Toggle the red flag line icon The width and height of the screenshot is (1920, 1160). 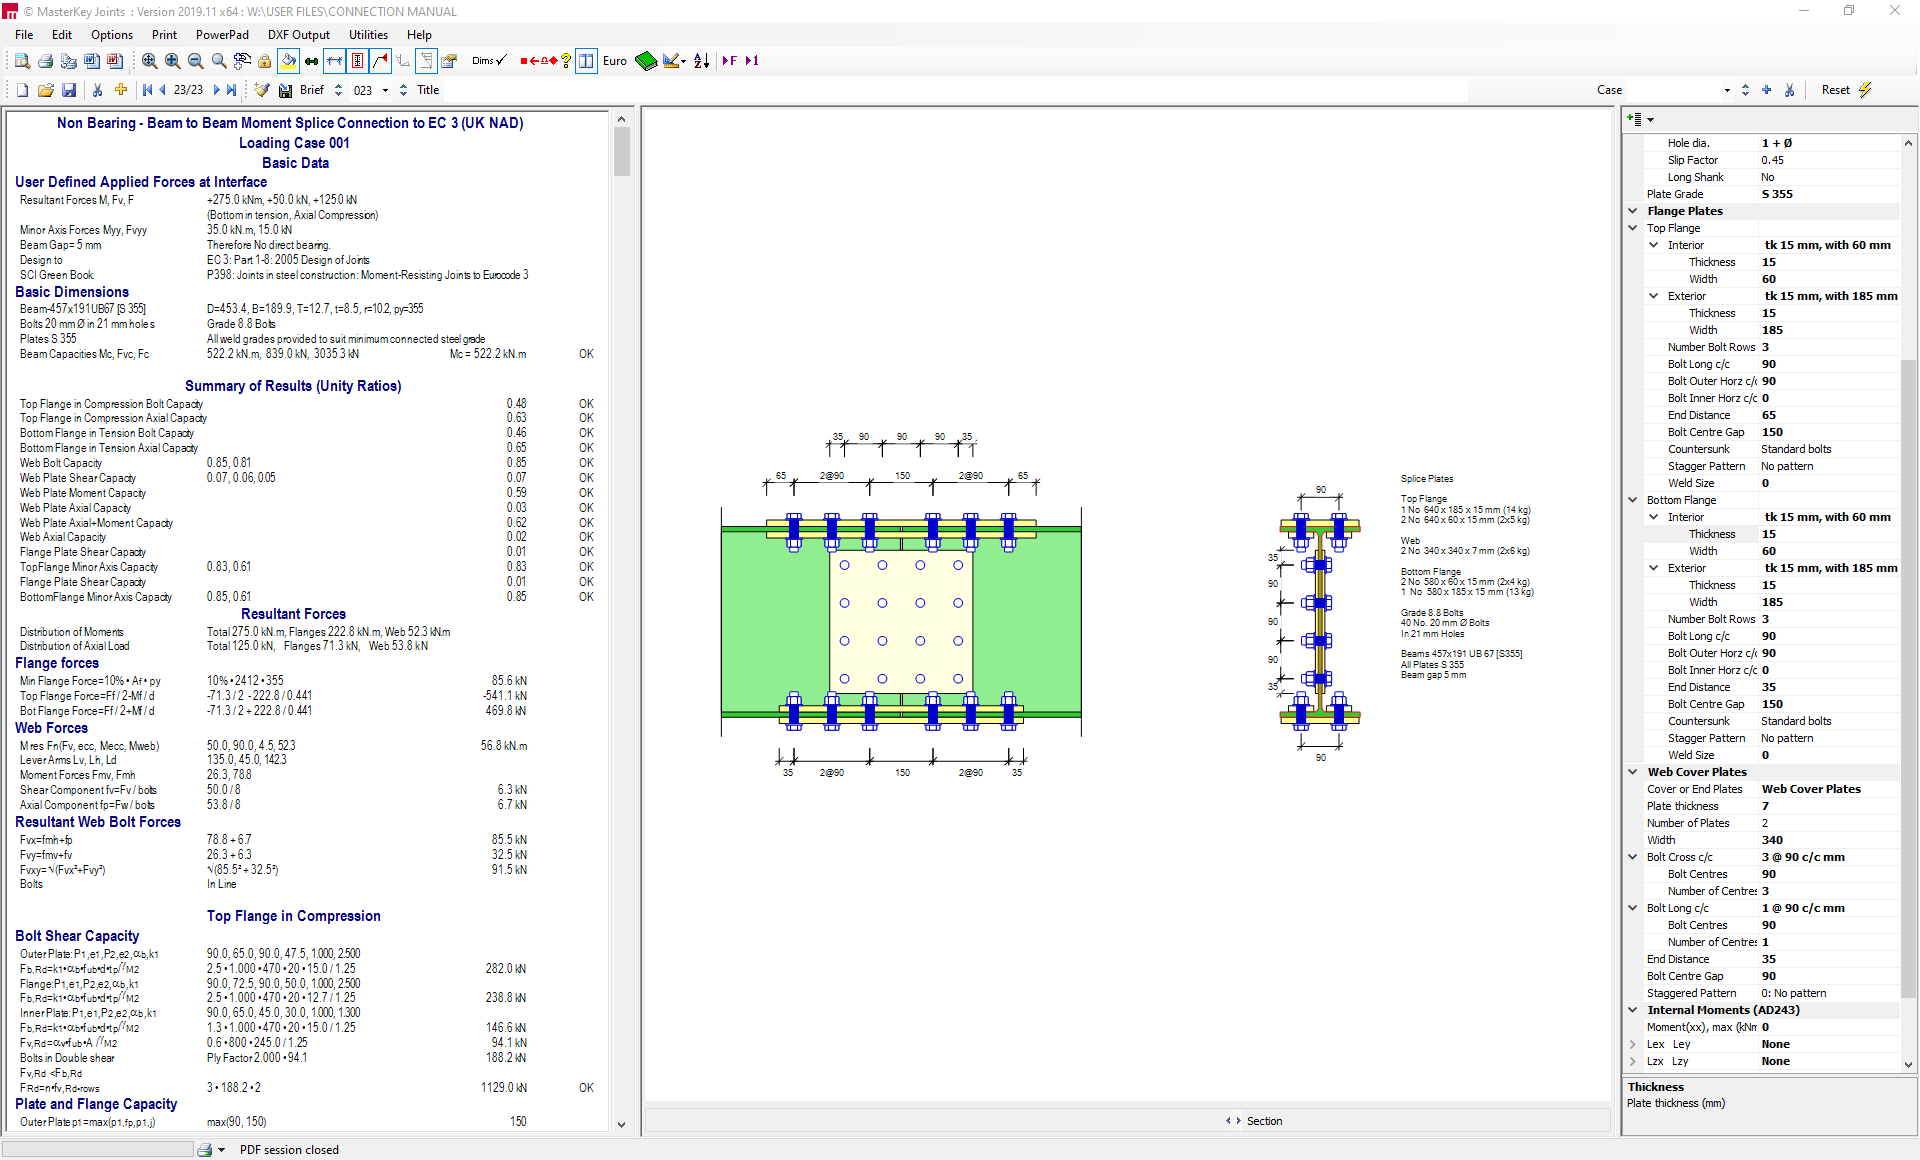pos(380,61)
